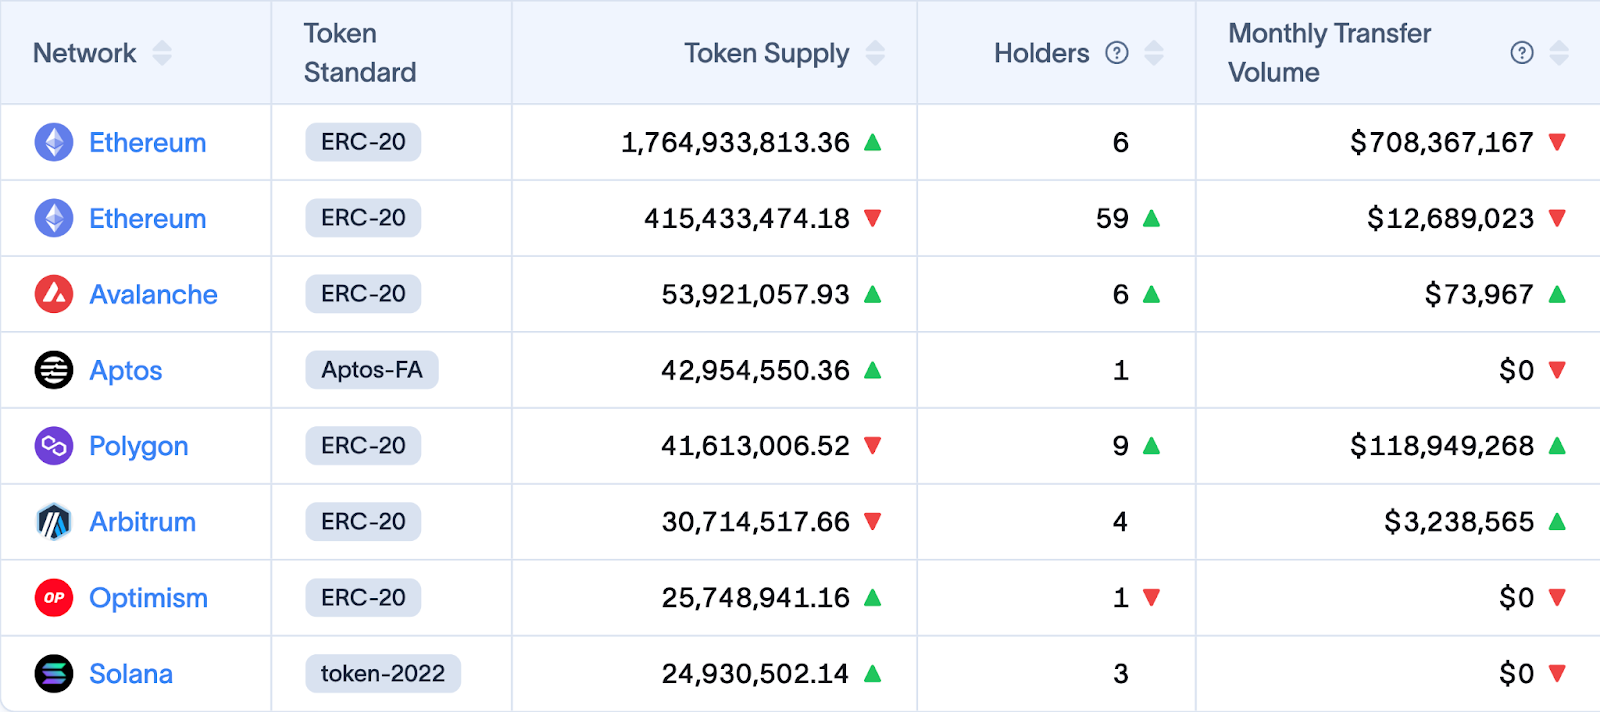Click the Aptos logo icon
Screen dimensions: 1600x712
click(x=54, y=370)
